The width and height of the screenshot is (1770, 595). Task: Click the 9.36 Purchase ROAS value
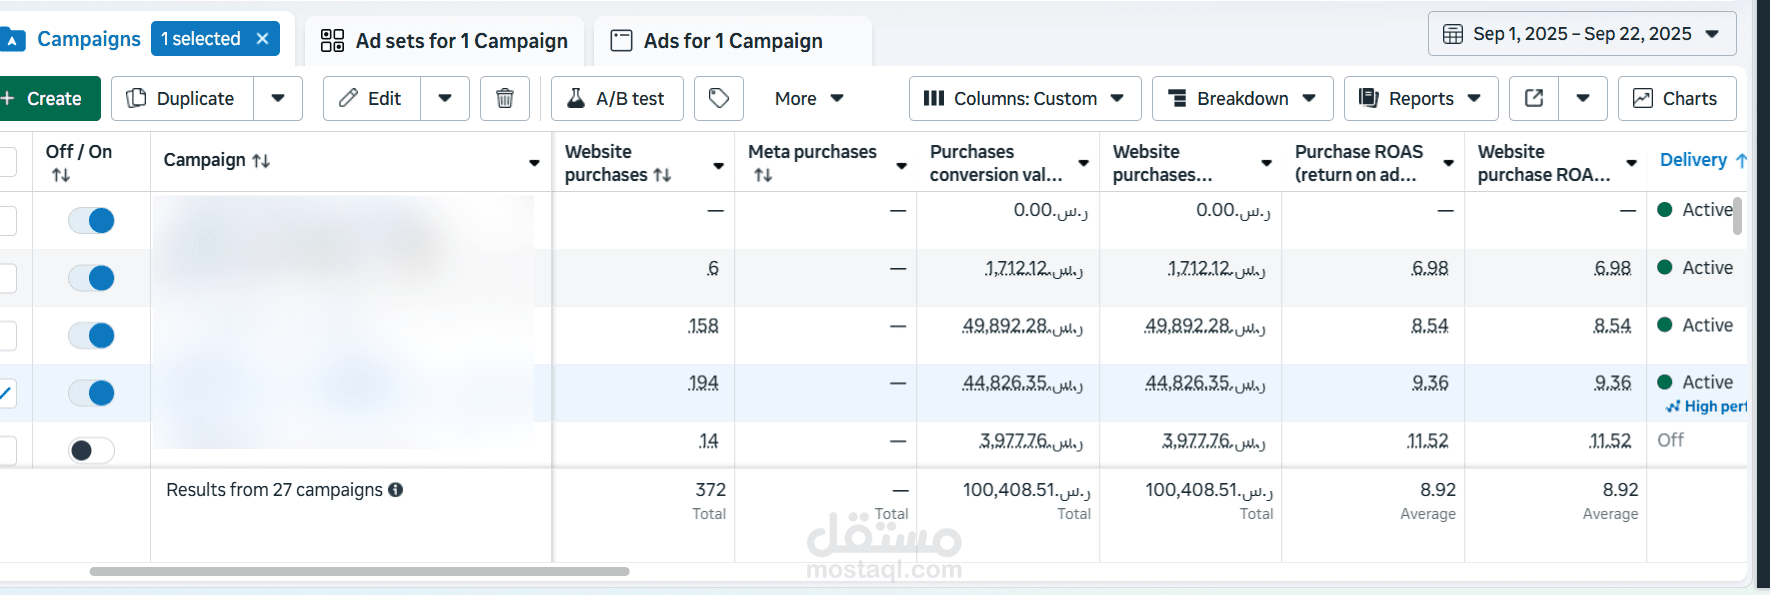pyautogui.click(x=1430, y=383)
